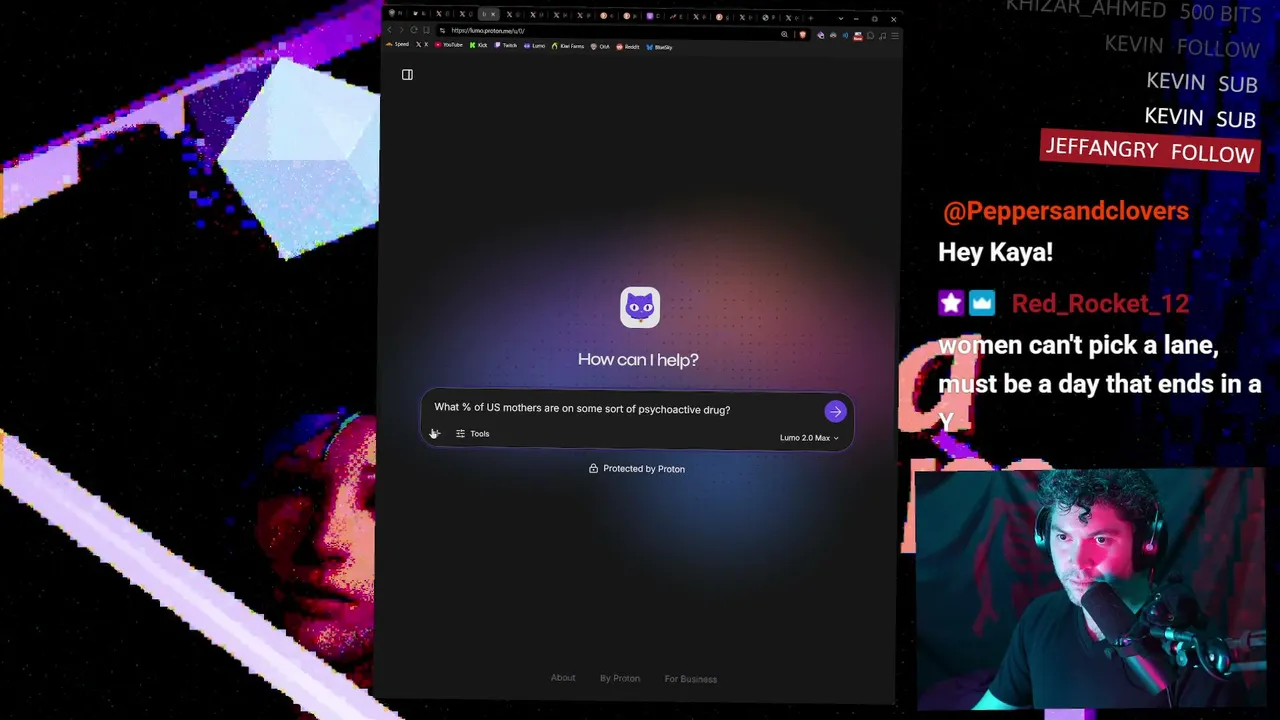Close the active Lumo tab
The image size is (1280, 720).
(x=493, y=14)
